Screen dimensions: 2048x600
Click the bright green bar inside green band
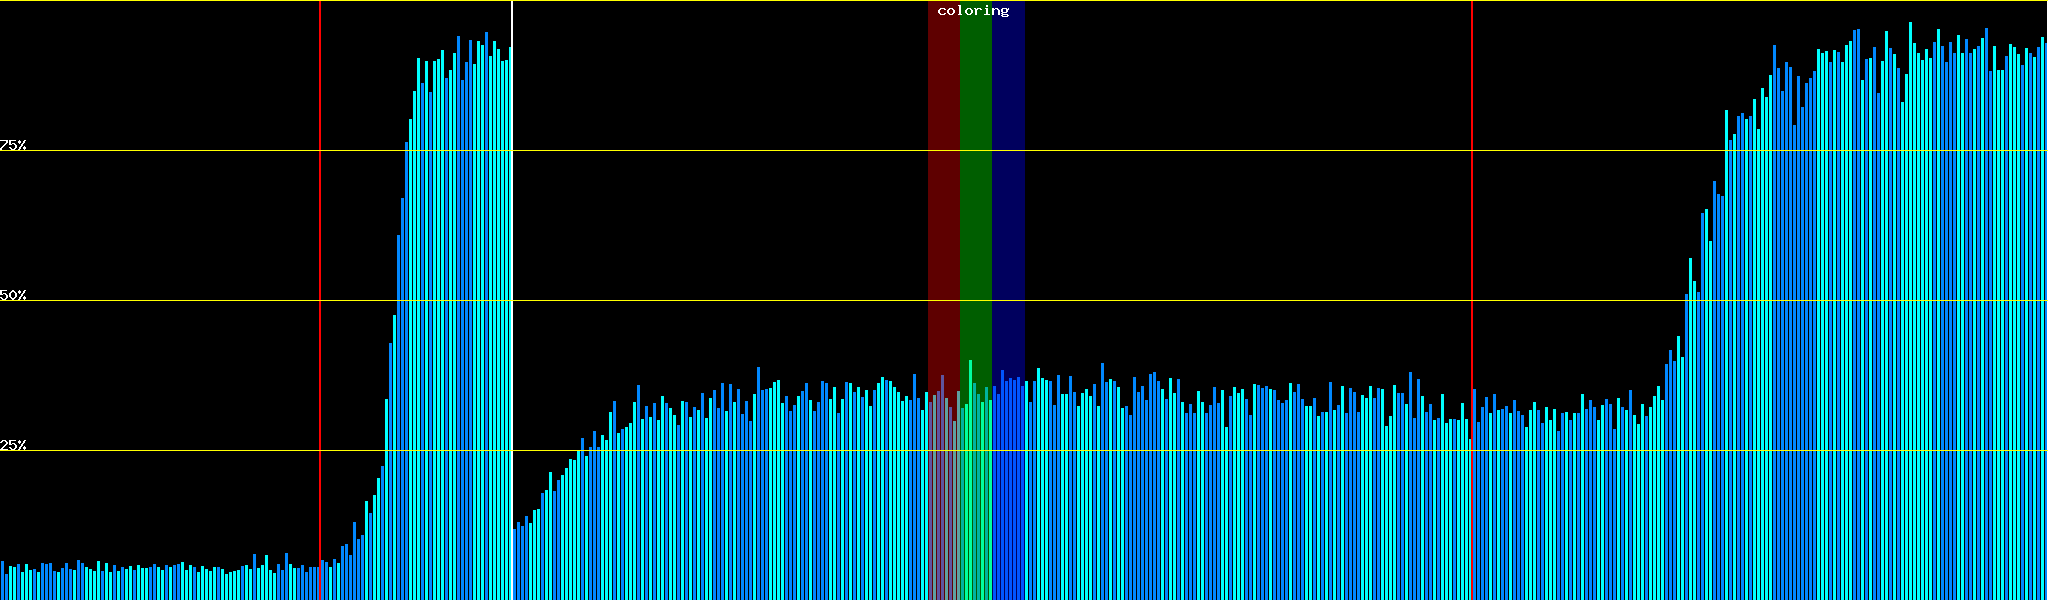click(x=970, y=480)
